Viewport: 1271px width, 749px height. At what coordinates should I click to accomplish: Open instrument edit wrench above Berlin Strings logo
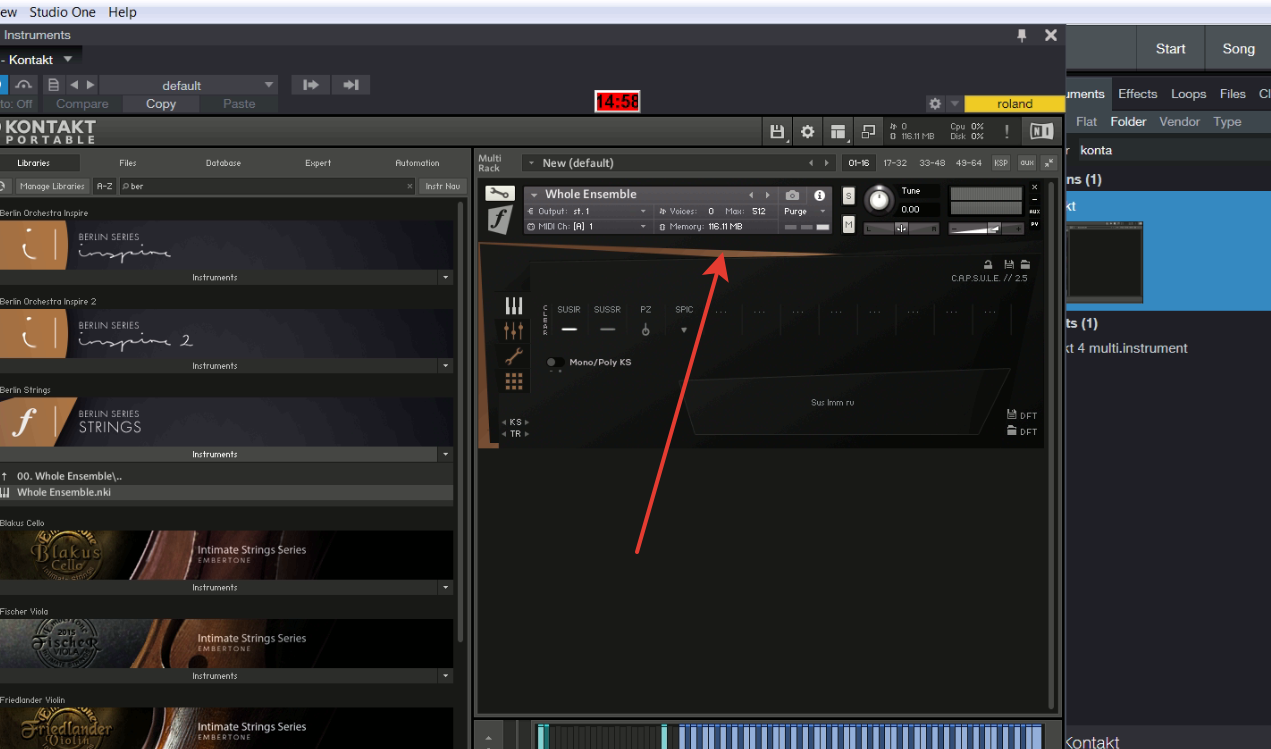point(499,193)
